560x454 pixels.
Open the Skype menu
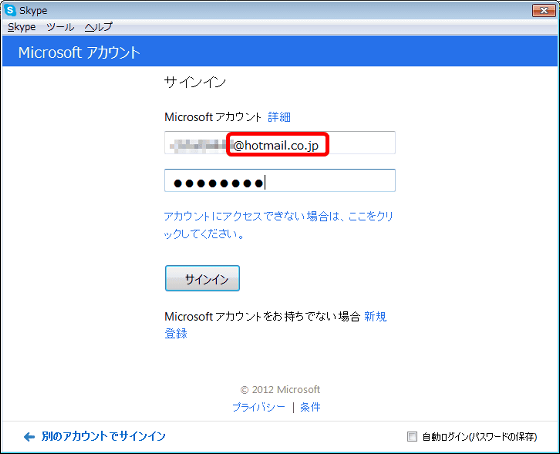[x=22, y=27]
